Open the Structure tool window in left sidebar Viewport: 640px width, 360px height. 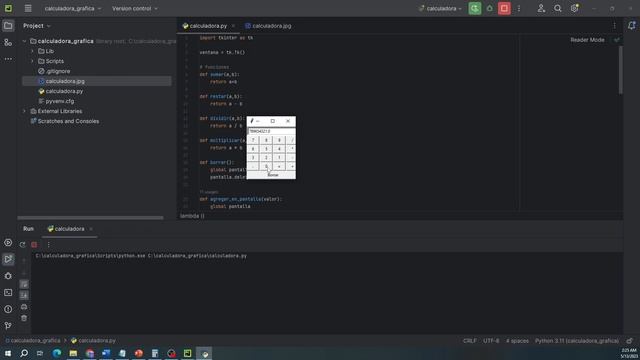8,42
